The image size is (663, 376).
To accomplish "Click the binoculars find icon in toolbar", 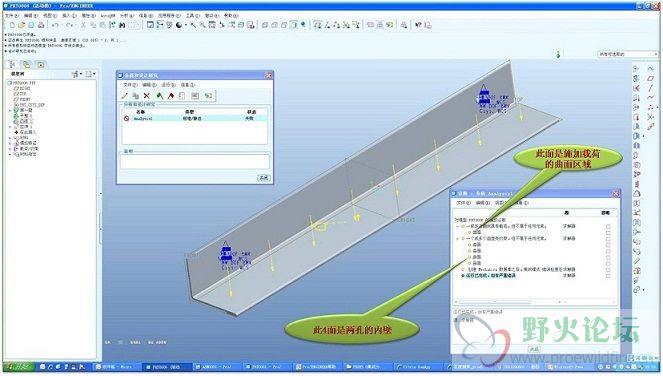I will pyautogui.click(x=122, y=25).
